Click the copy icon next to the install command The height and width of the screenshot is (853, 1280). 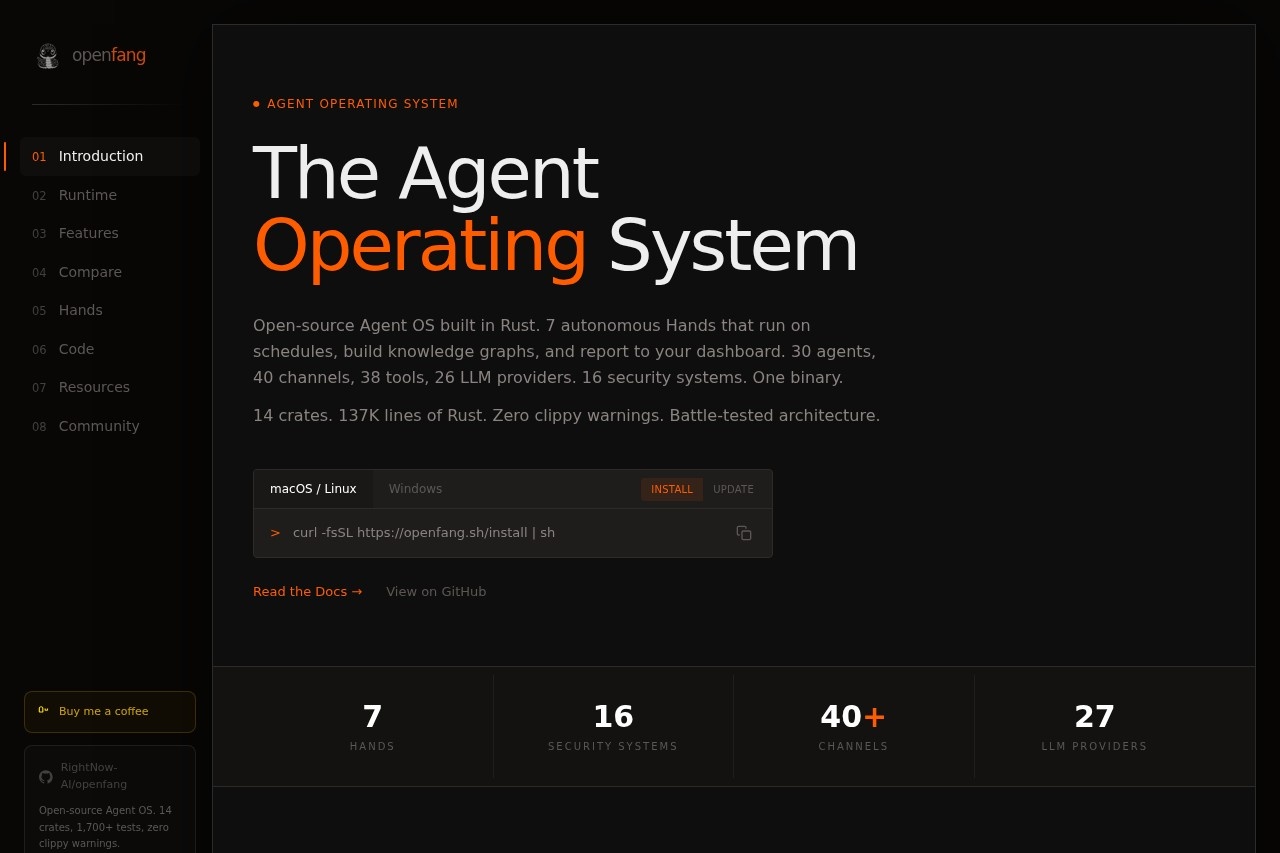[x=744, y=533]
